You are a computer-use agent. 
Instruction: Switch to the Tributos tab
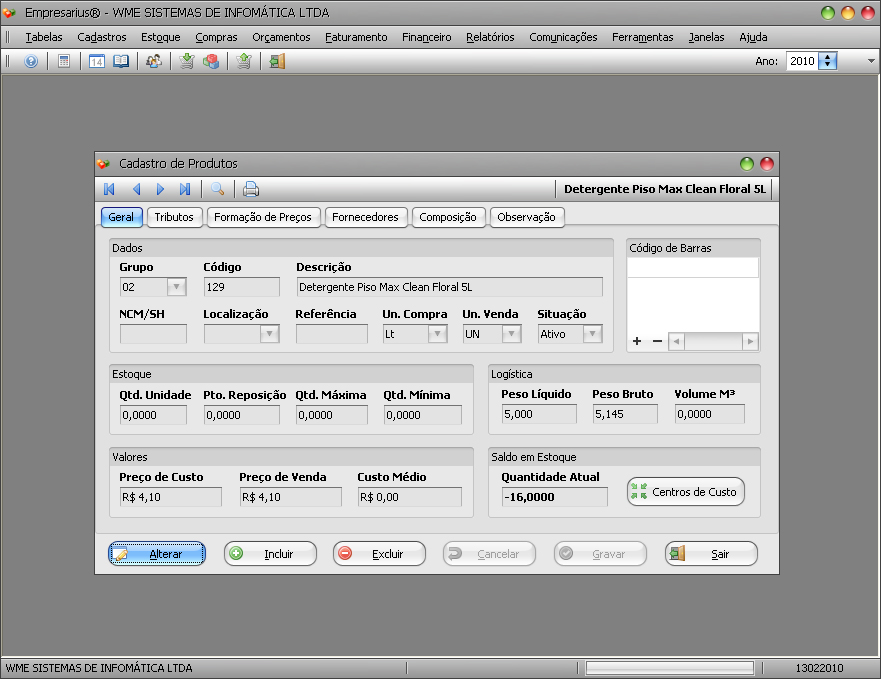pos(174,217)
